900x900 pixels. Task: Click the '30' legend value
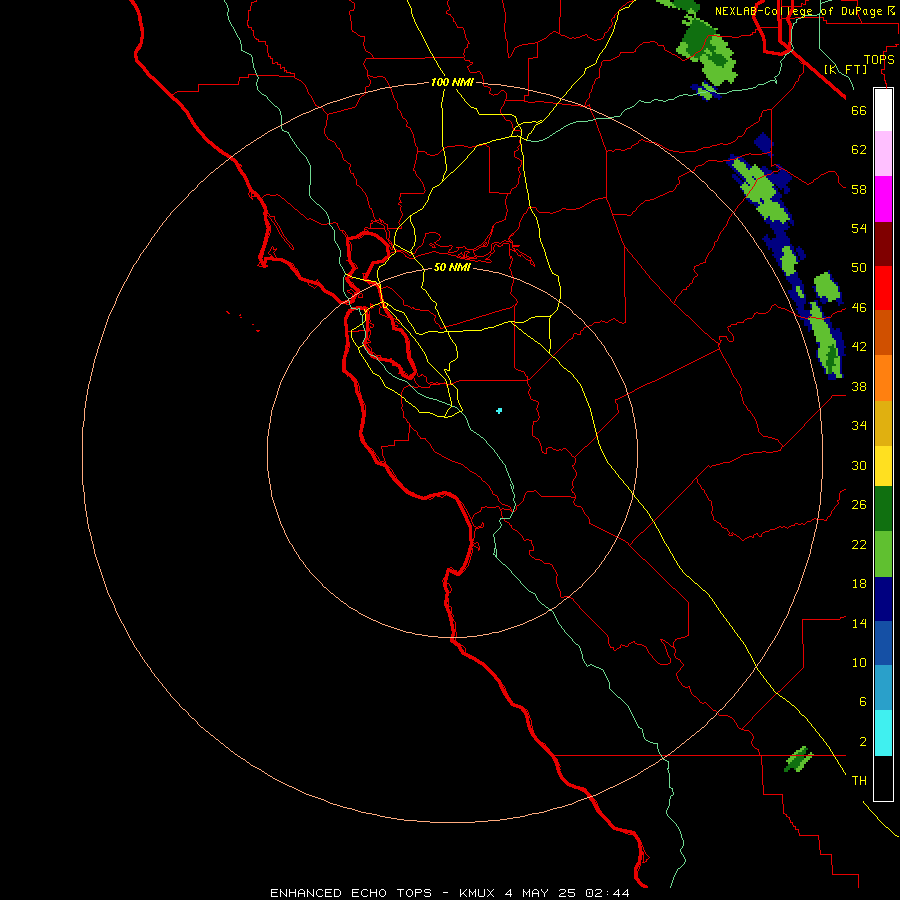[859, 465]
